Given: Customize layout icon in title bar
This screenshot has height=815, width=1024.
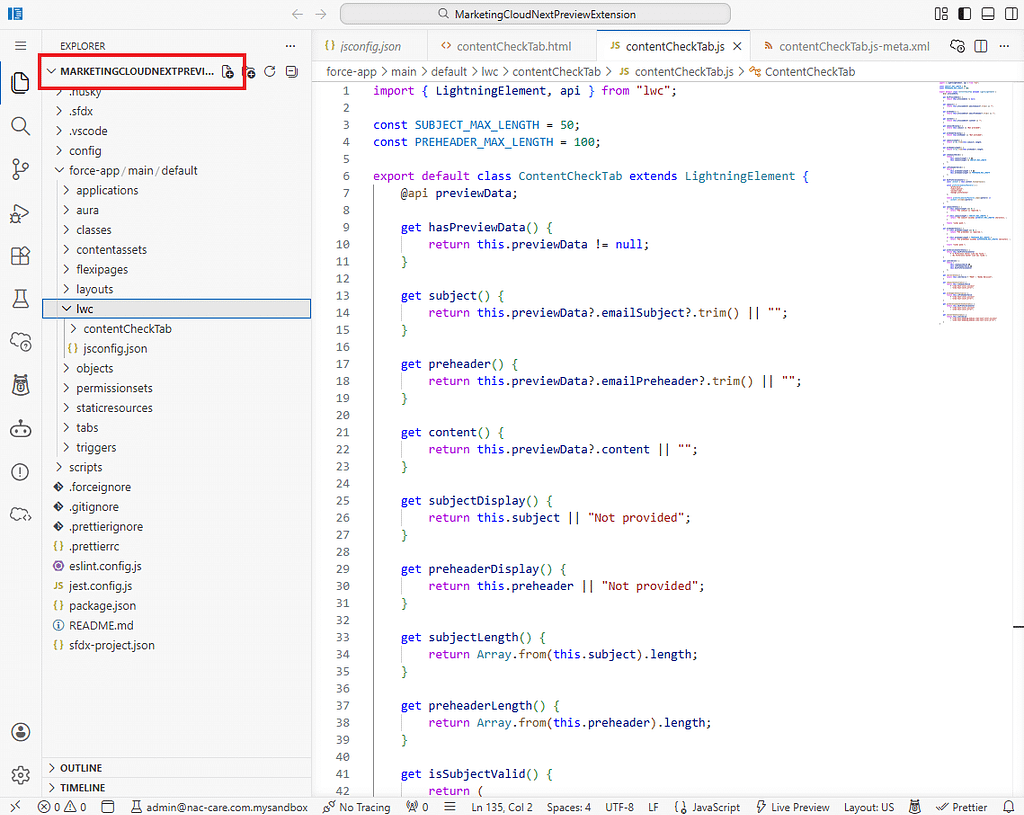Looking at the screenshot, I should pyautogui.click(x=941, y=14).
